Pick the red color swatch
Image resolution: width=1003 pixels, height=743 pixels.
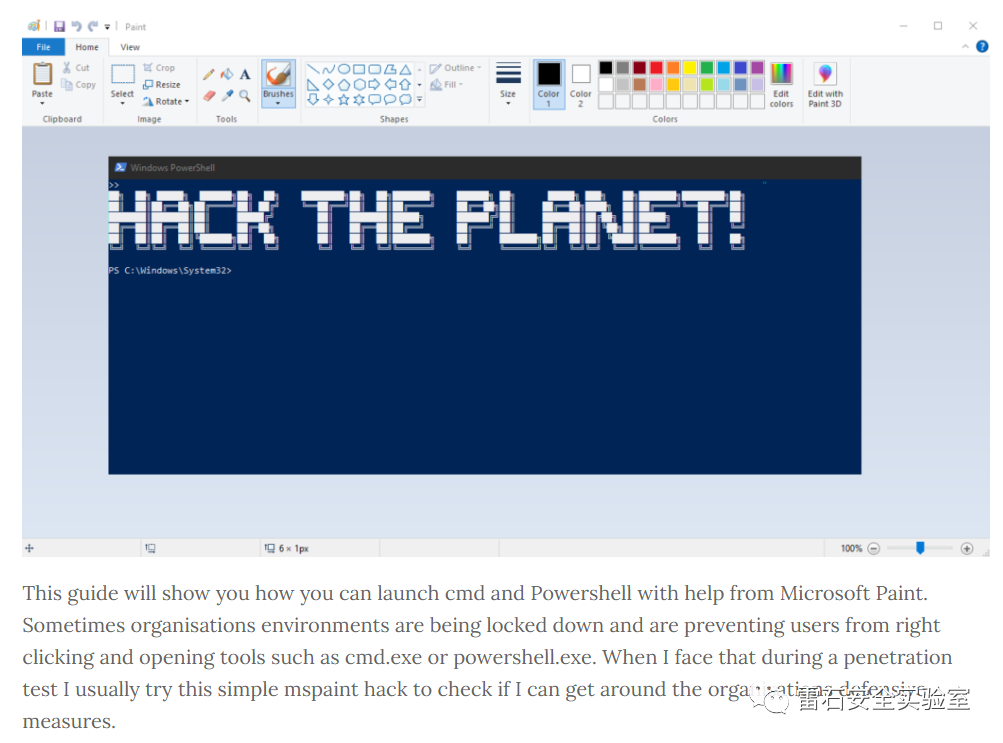(x=656, y=68)
